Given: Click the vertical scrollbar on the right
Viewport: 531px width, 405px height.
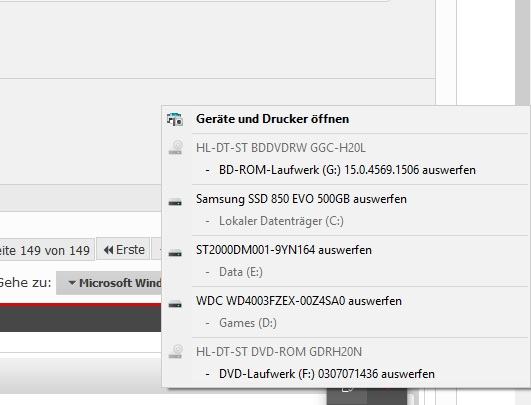Looking at the screenshot, I should pyautogui.click(x=523, y=52).
